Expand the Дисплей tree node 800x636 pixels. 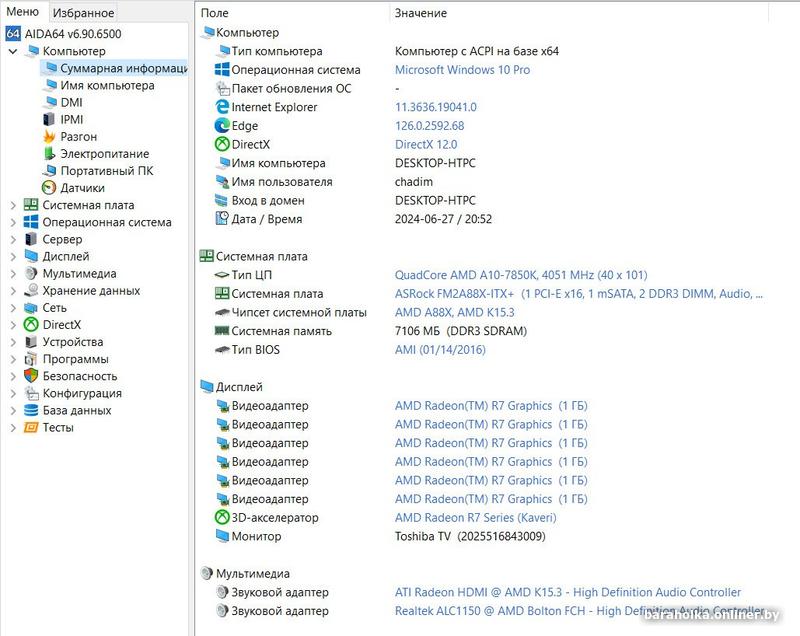click(13, 257)
